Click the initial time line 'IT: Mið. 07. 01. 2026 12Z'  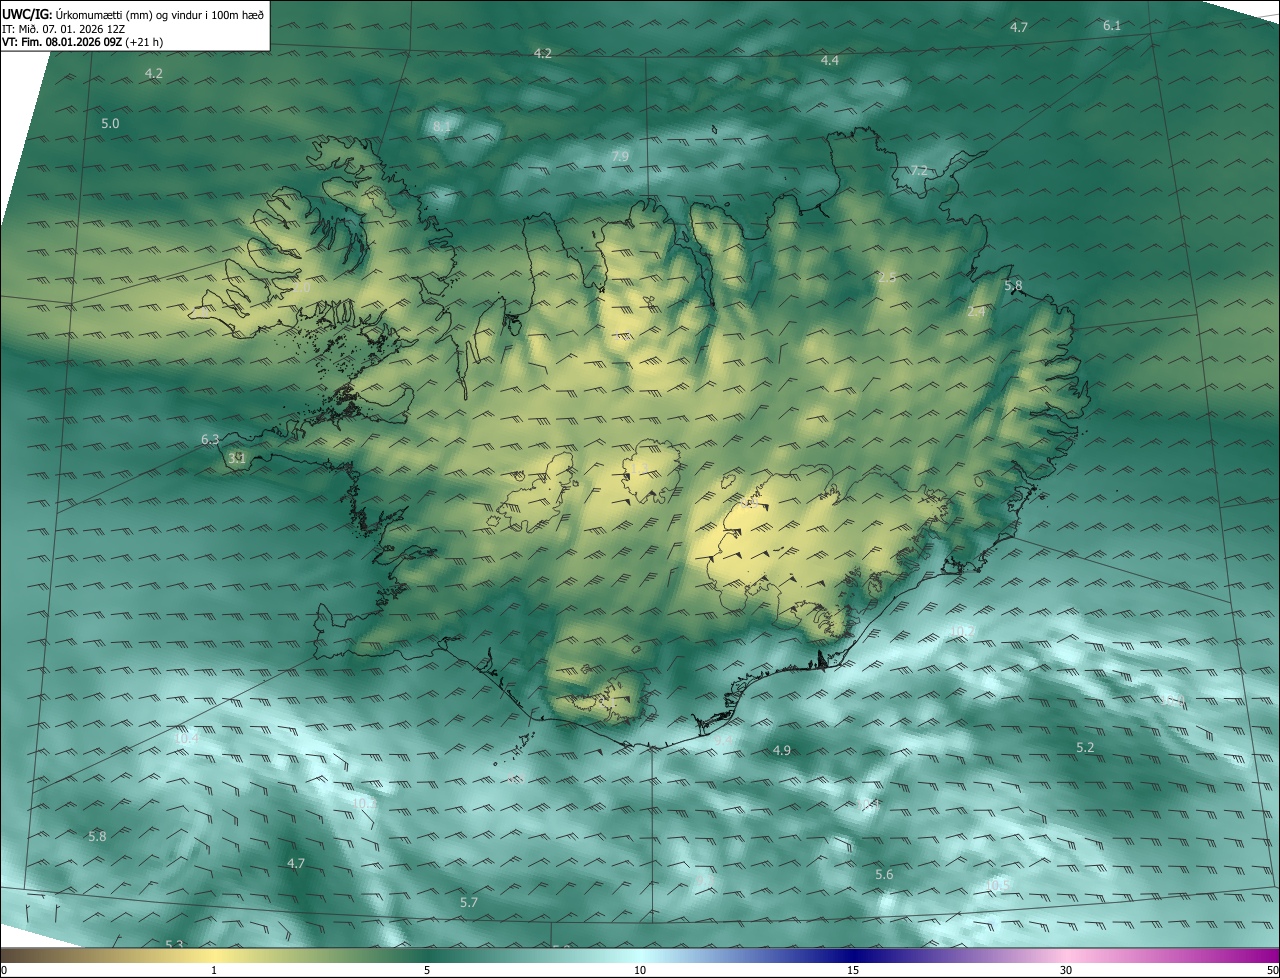pyautogui.click(x=63, y=28)
